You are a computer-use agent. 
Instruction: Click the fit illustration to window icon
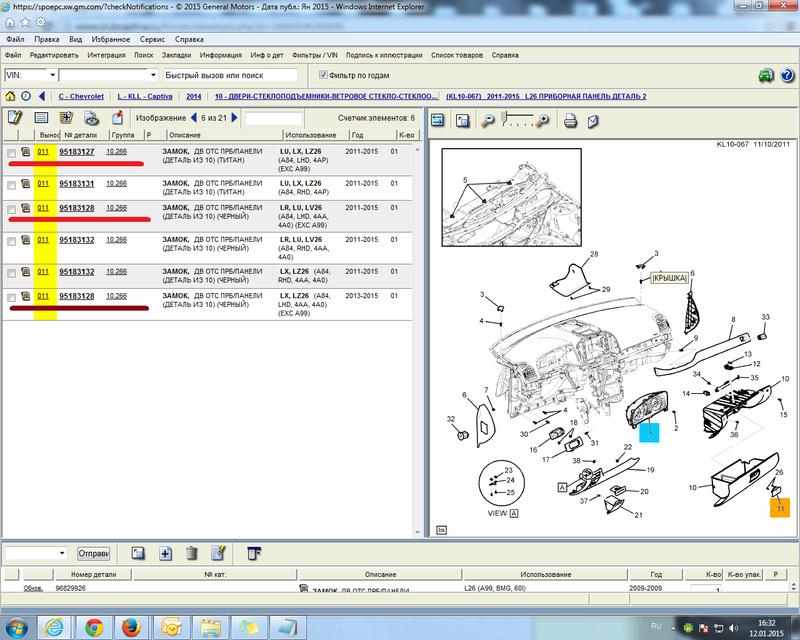coord(463,120)
